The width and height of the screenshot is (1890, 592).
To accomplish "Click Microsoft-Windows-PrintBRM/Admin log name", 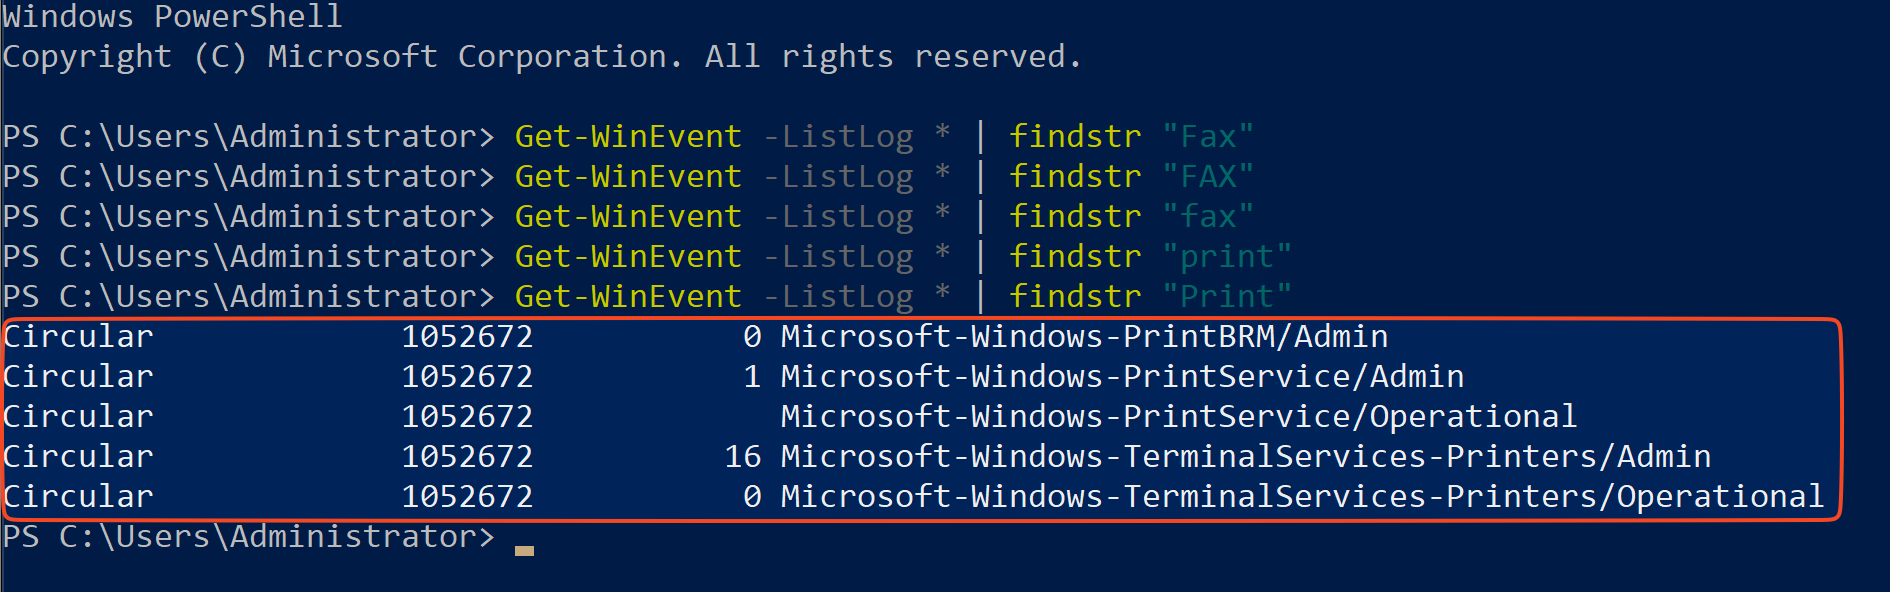I will [x=1084, y=337].
